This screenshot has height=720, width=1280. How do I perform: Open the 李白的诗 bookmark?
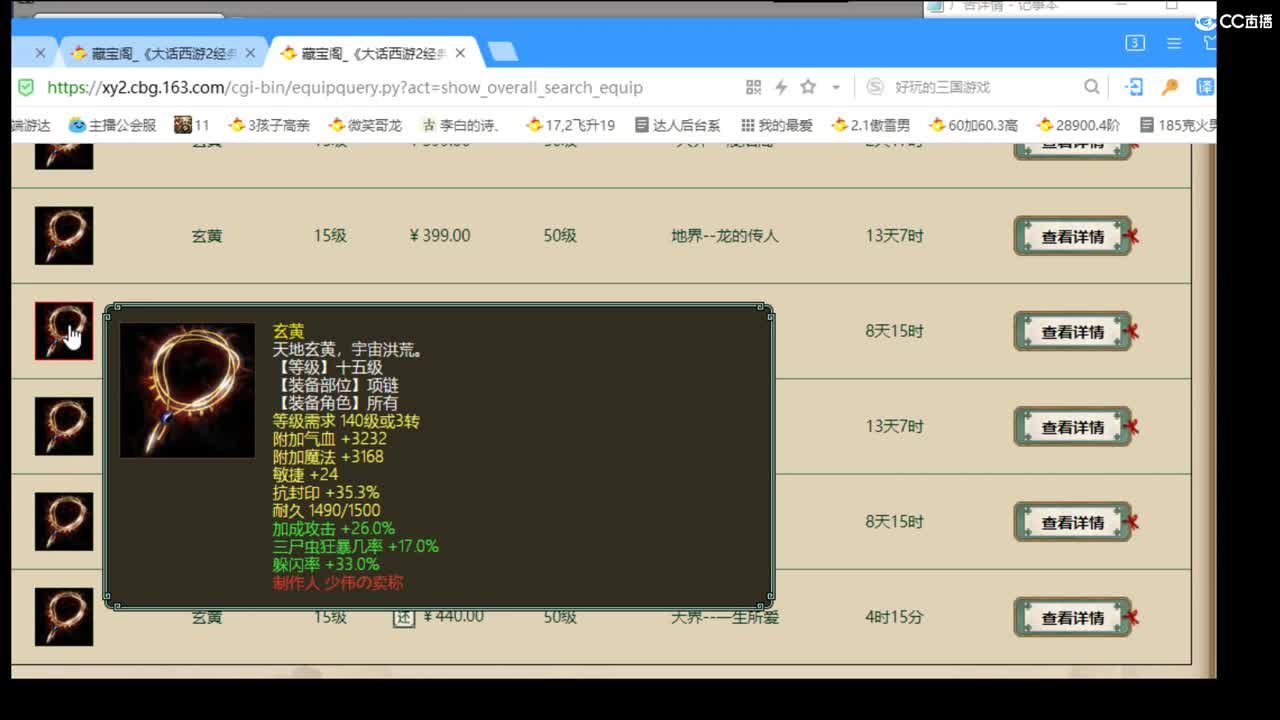coord(461,125)
